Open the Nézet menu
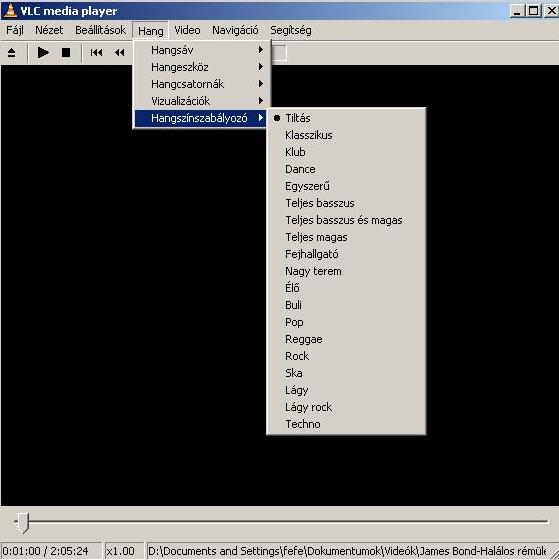The height and width of the screenshot is (560, 559). [x=49, y=30]
